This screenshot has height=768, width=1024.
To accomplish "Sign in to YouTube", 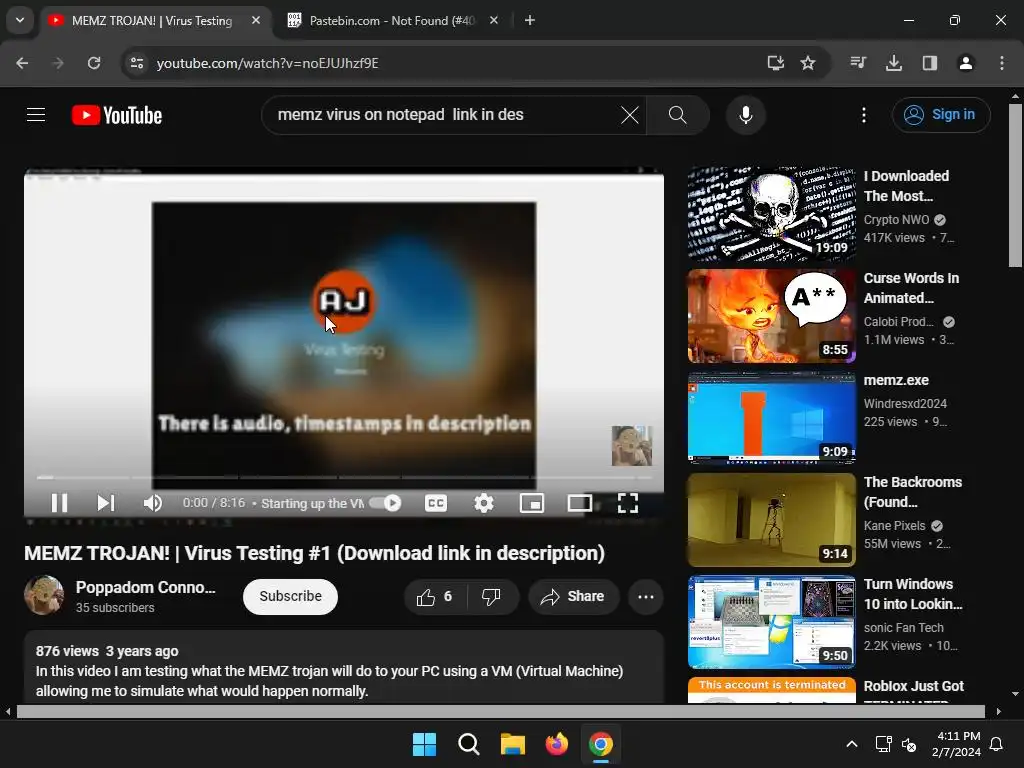I will tap(940, 115).
